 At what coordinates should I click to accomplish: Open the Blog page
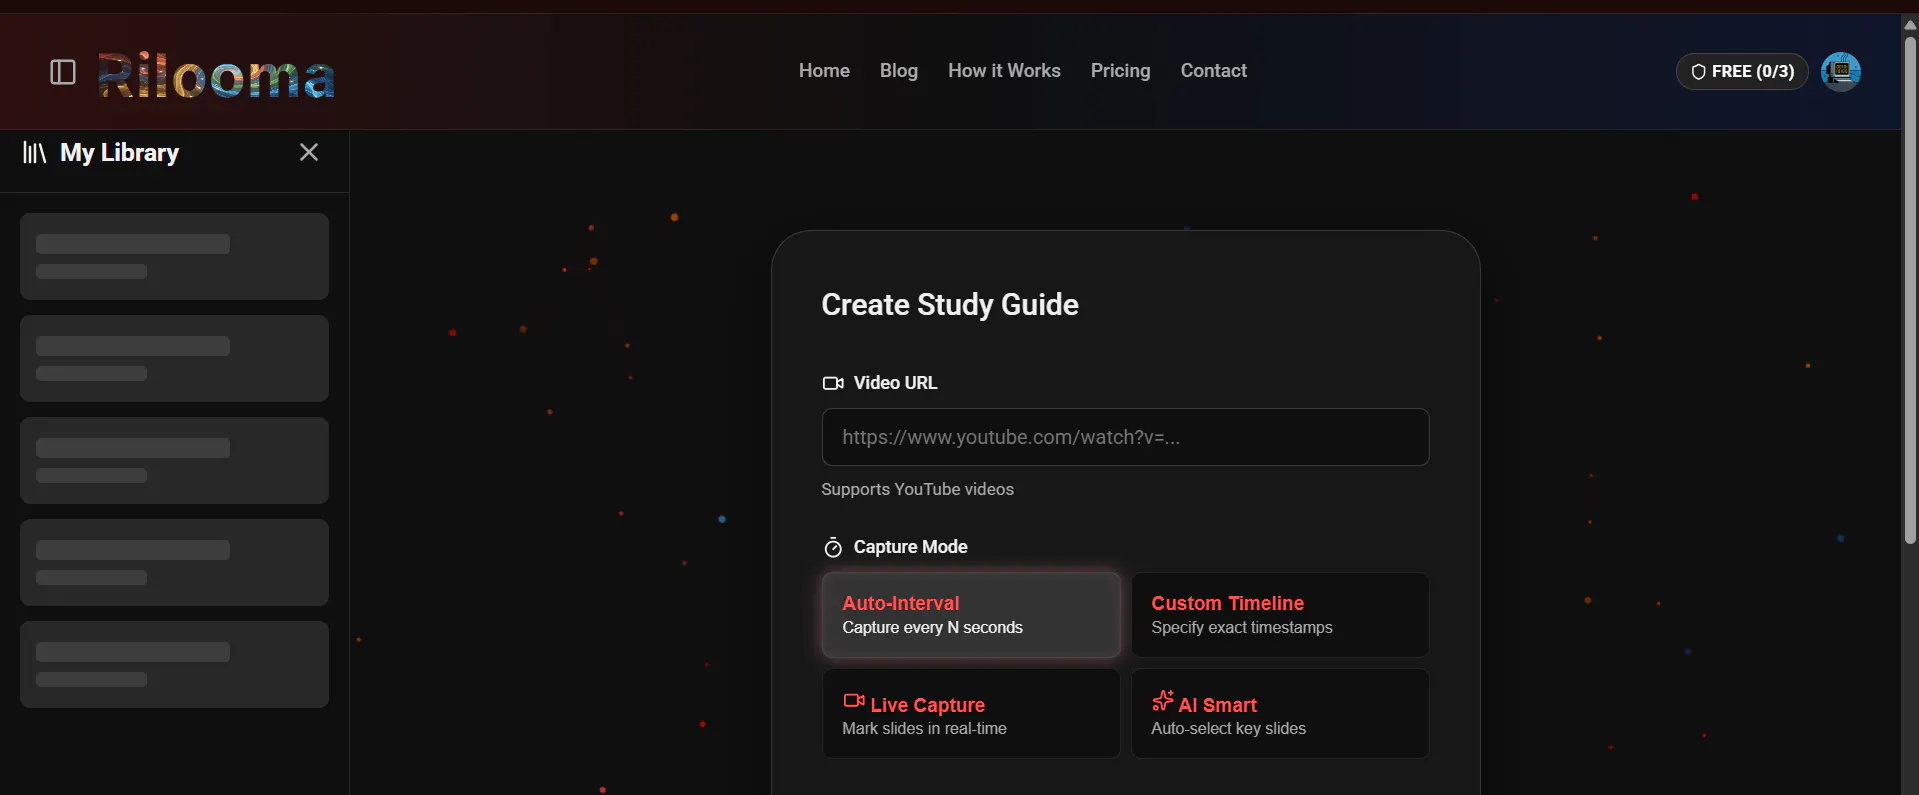[899, 71]
